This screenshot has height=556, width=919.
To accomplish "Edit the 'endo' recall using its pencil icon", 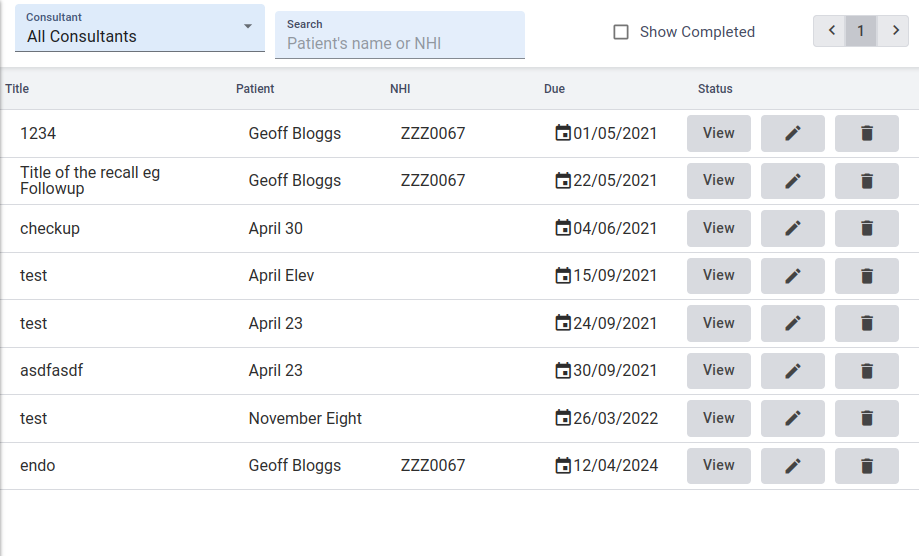I will [792, 465].
